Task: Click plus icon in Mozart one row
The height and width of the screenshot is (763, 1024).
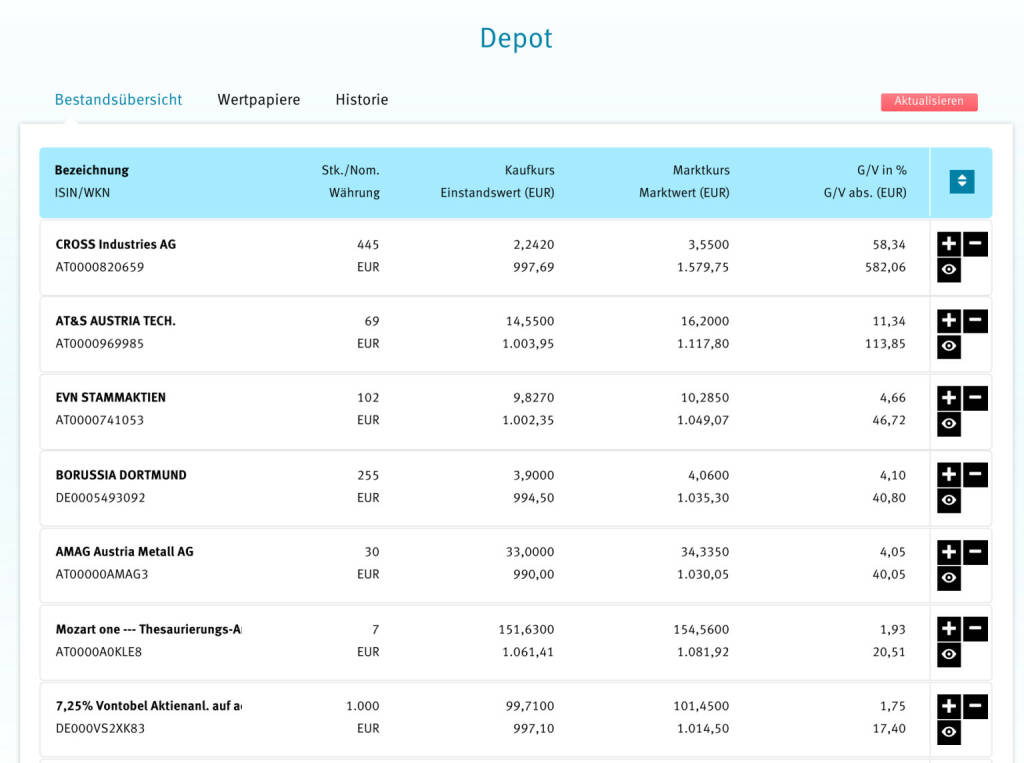Action: [949, 629]
